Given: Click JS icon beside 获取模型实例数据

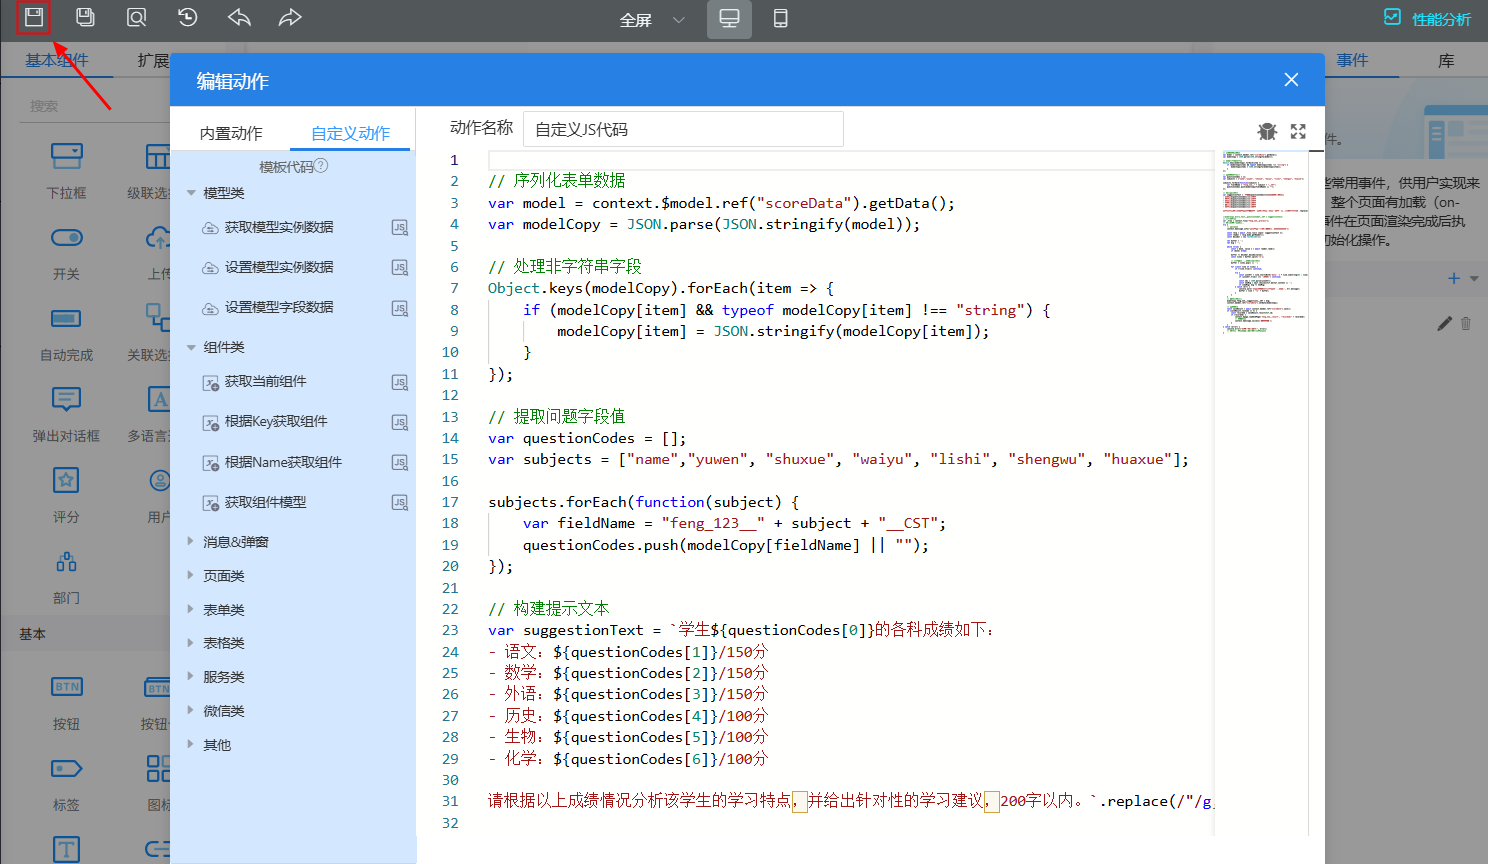Looking at the screenshot, I should 399,228.
